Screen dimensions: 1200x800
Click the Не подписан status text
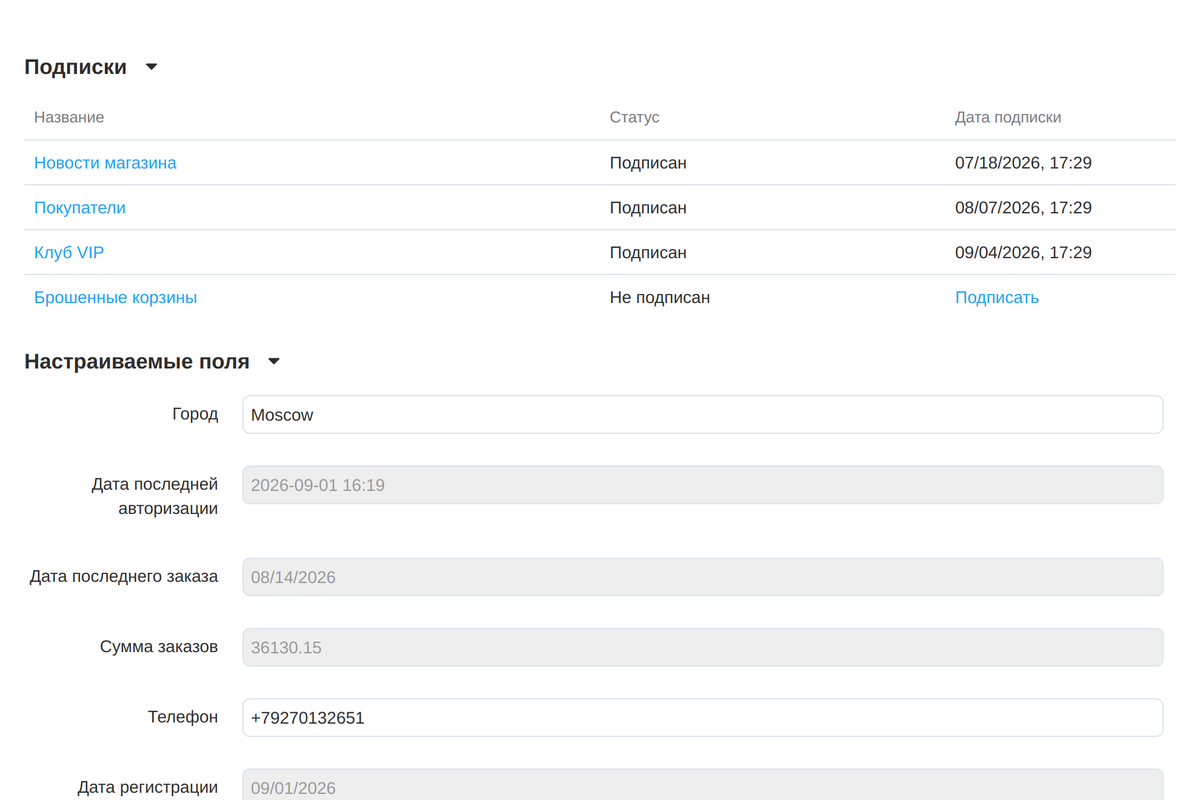[660, 298]
